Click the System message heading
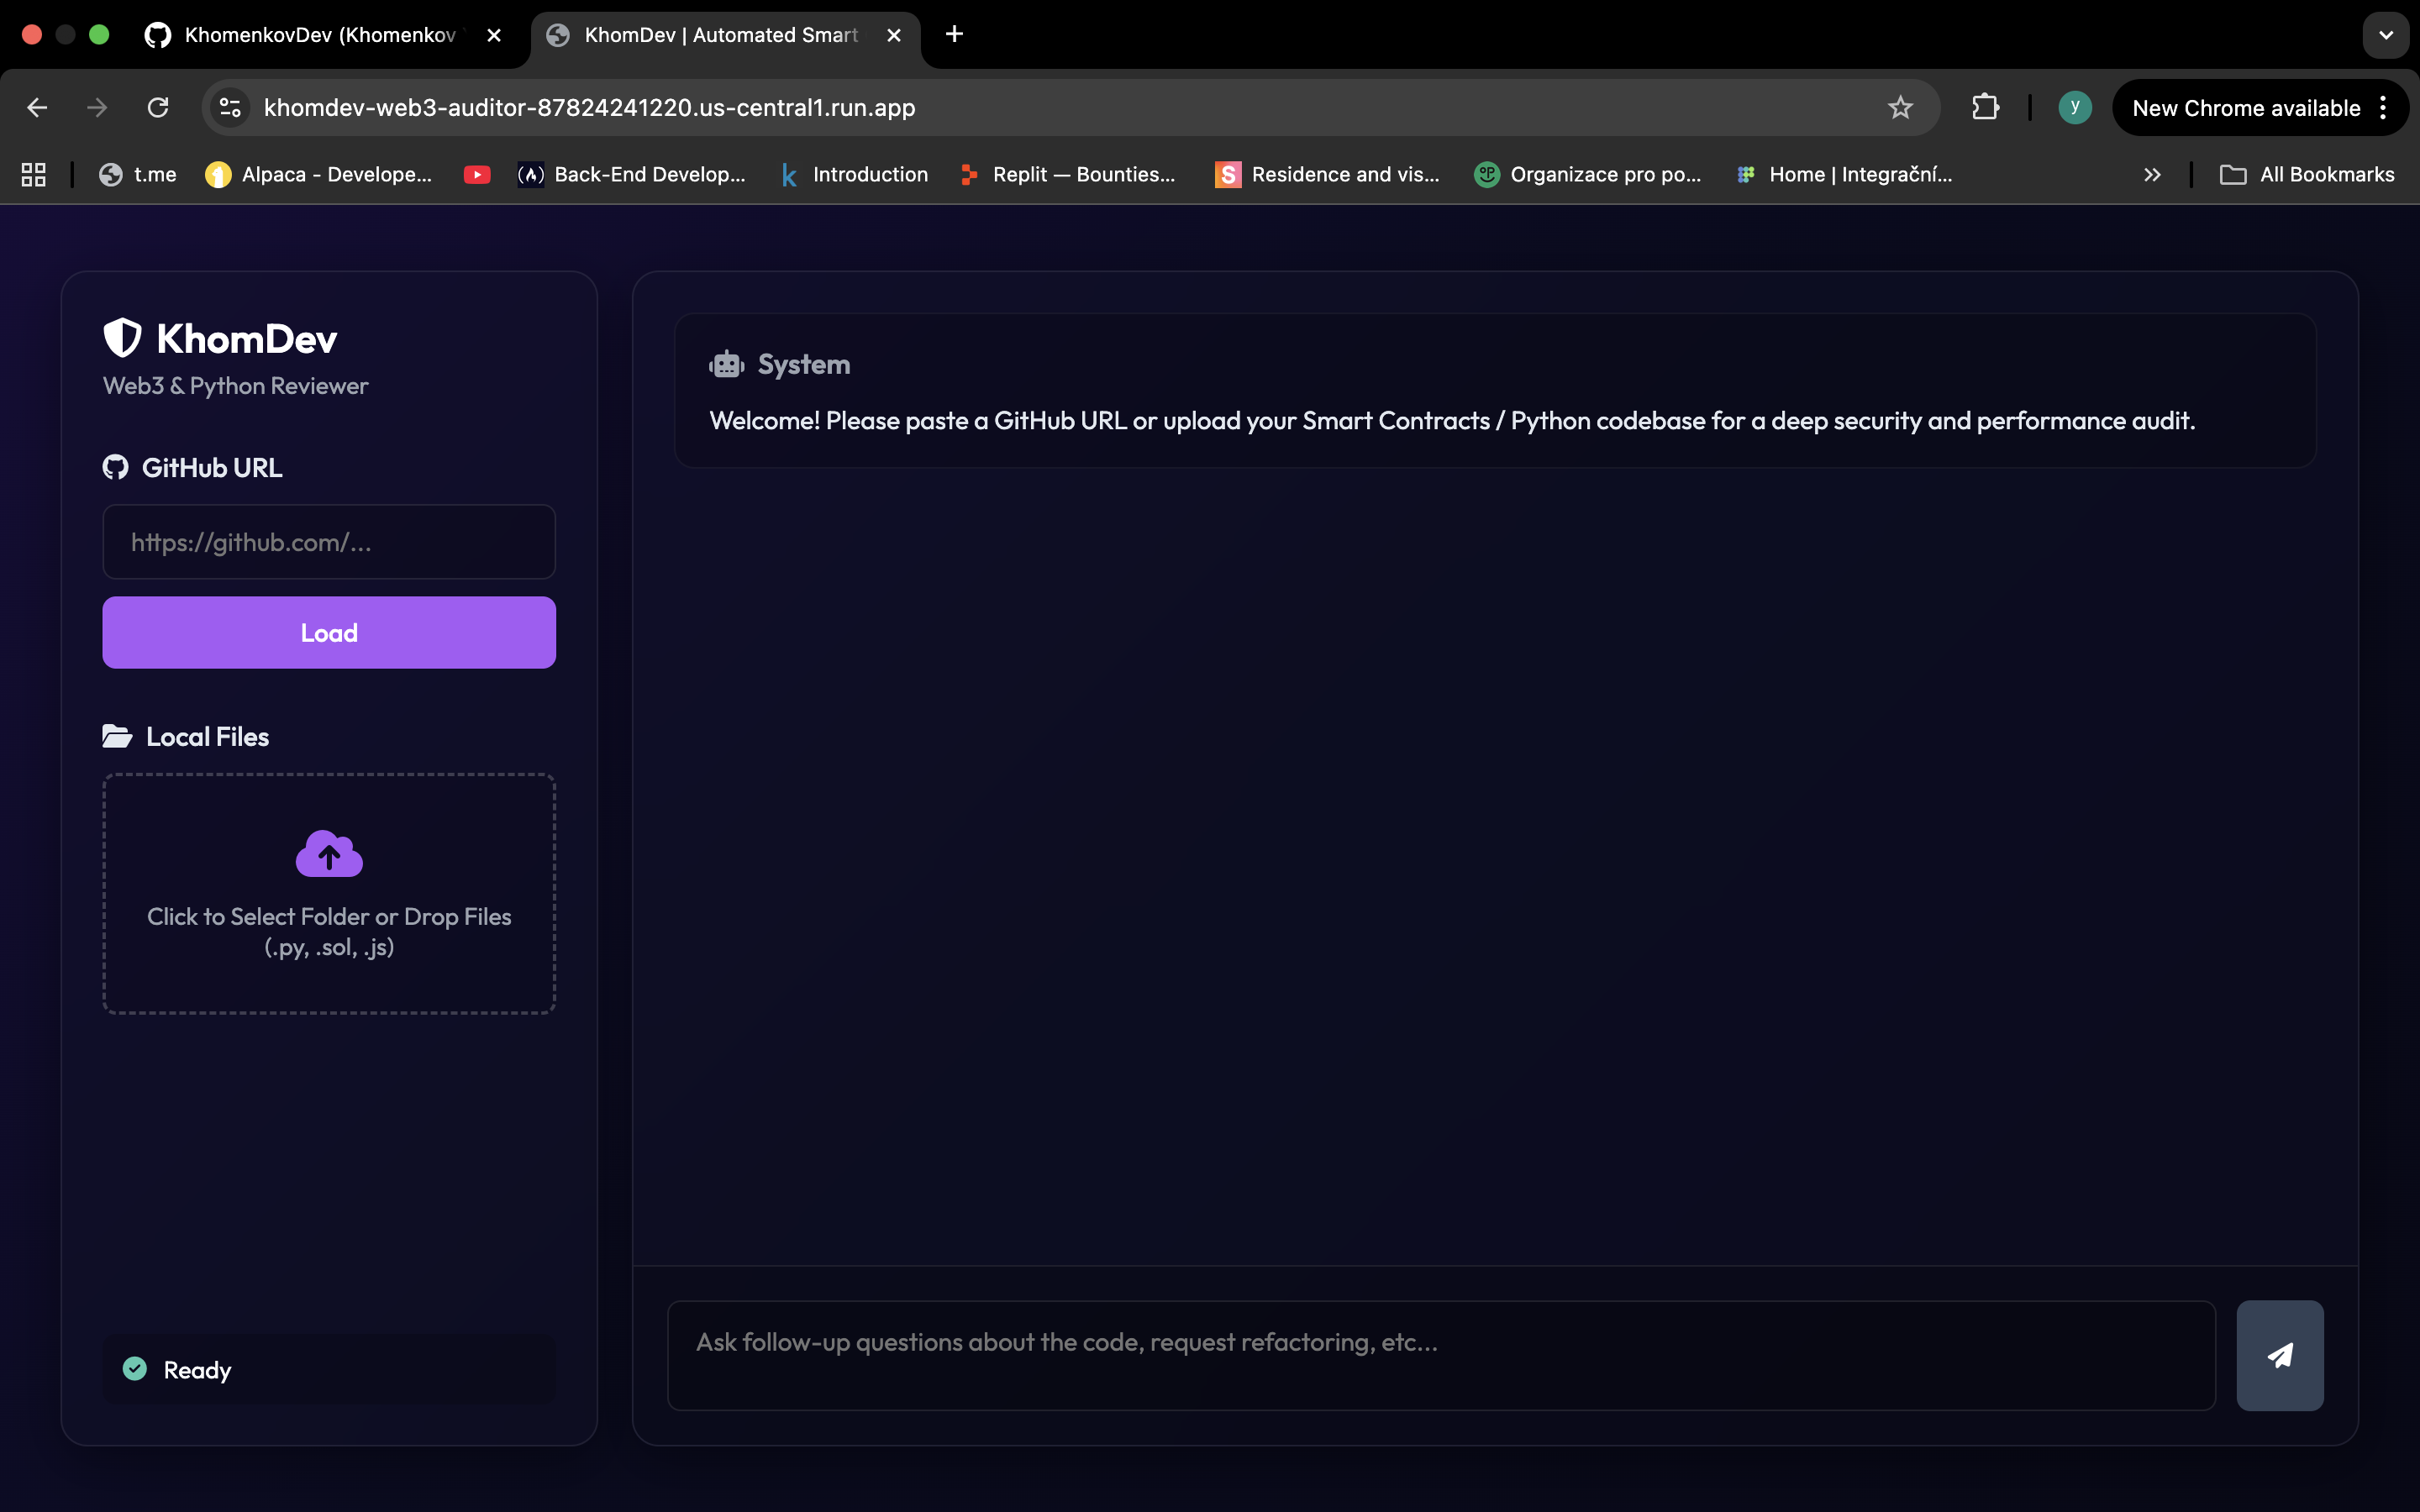 pyautogui.click(x=804, y=365)
